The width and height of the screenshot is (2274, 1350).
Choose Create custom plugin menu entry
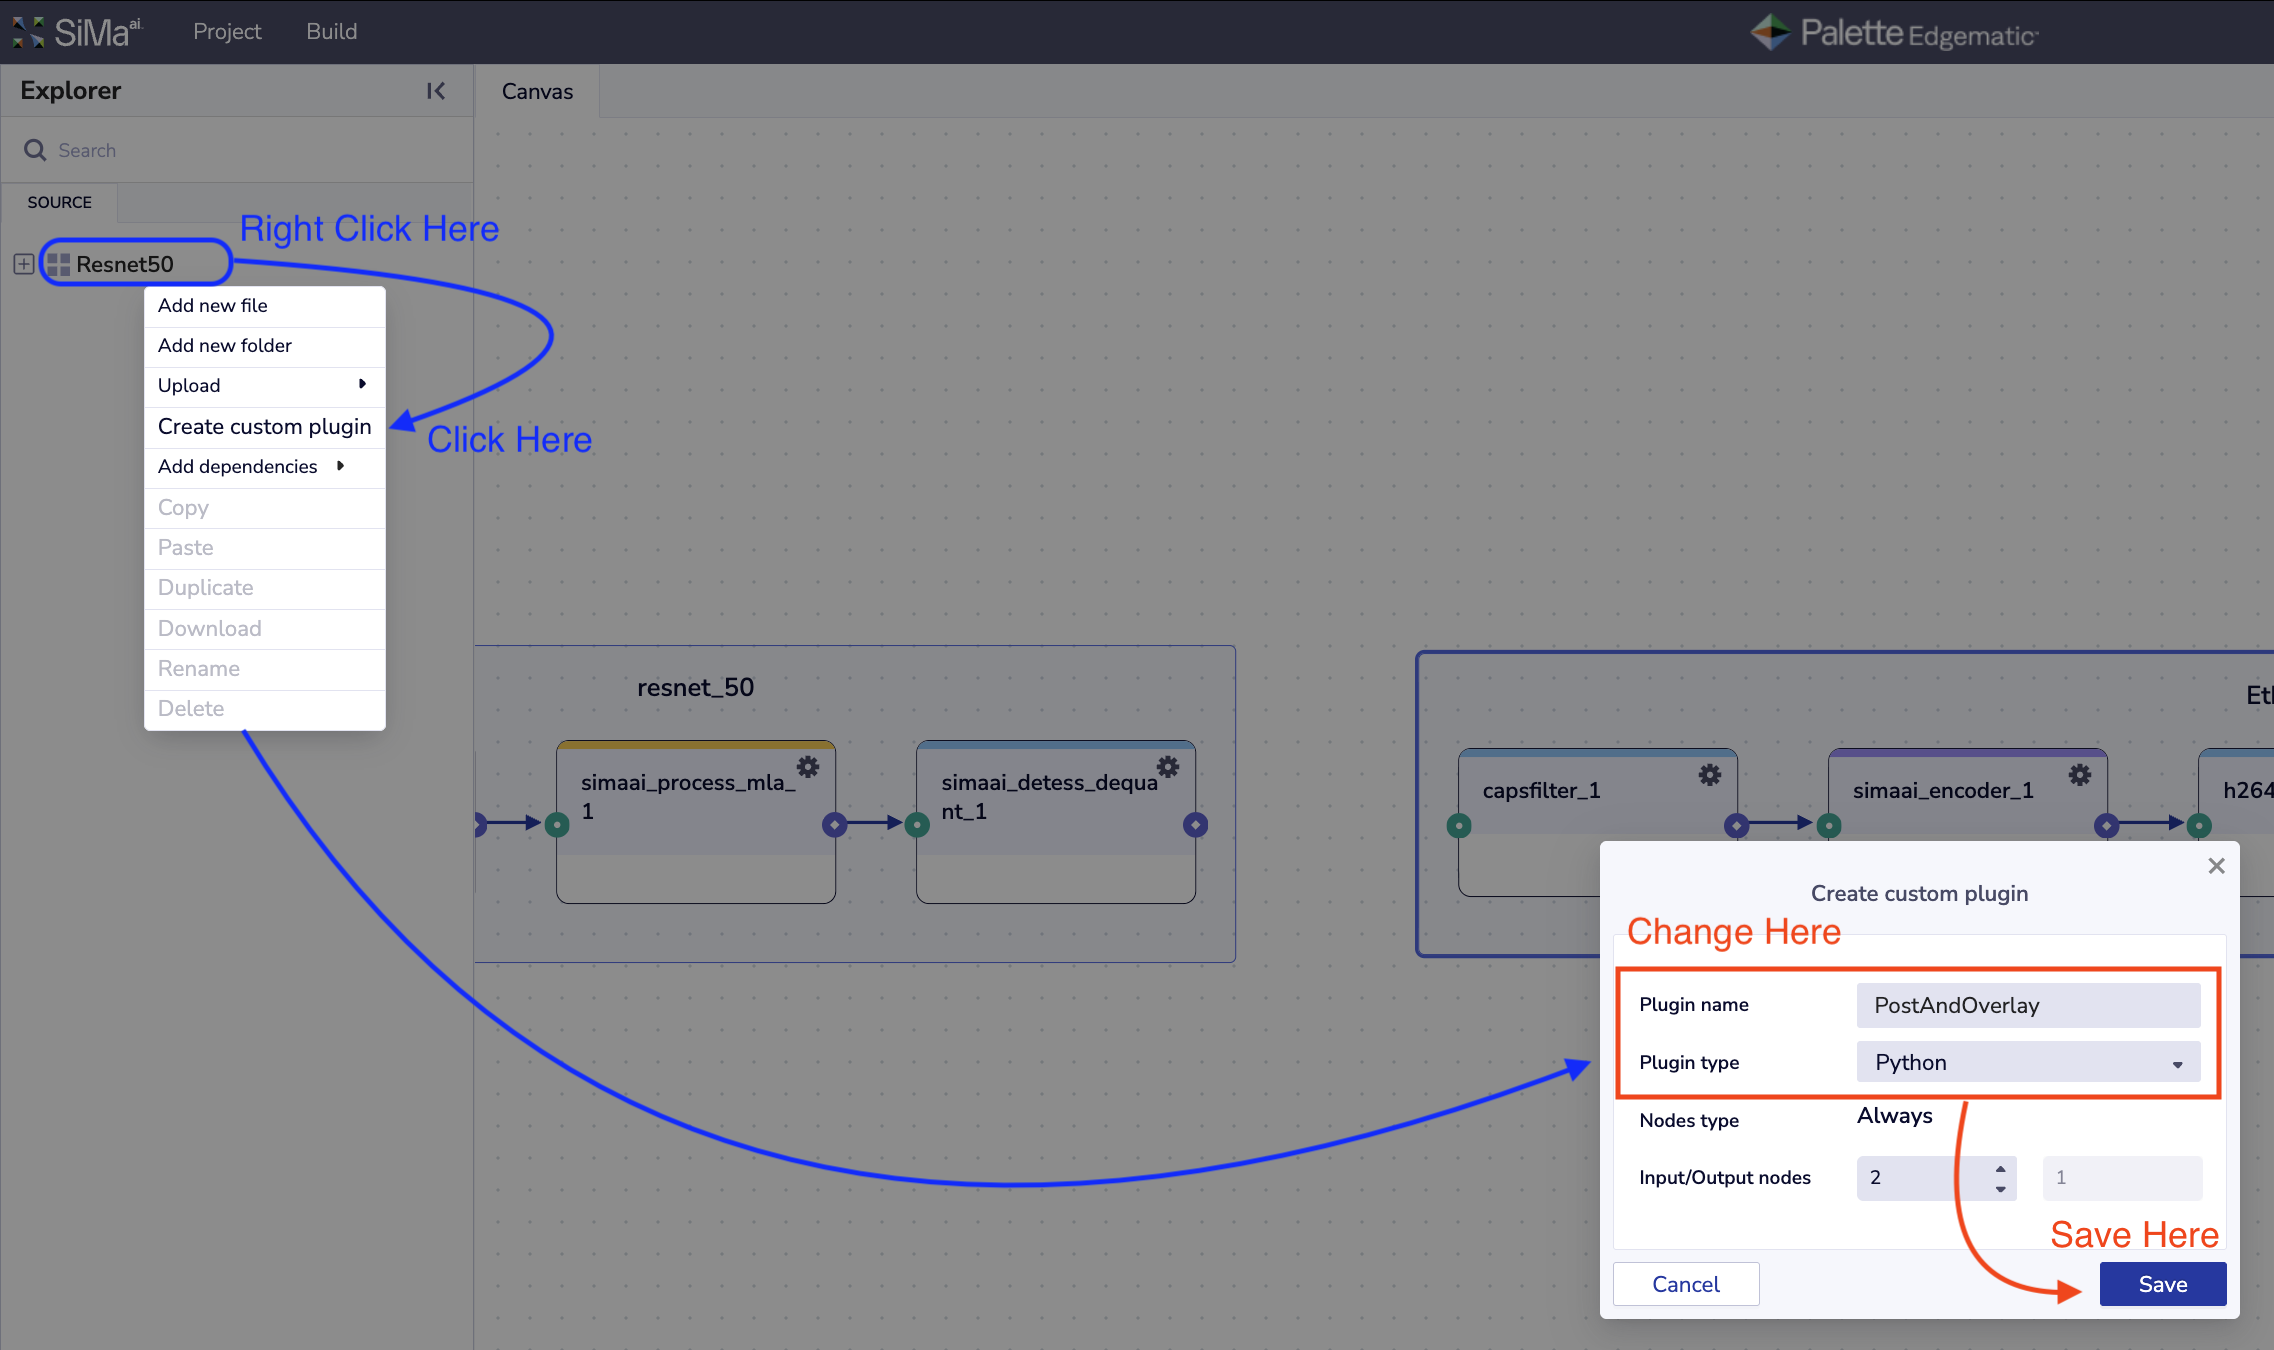[x=264, y=427]
